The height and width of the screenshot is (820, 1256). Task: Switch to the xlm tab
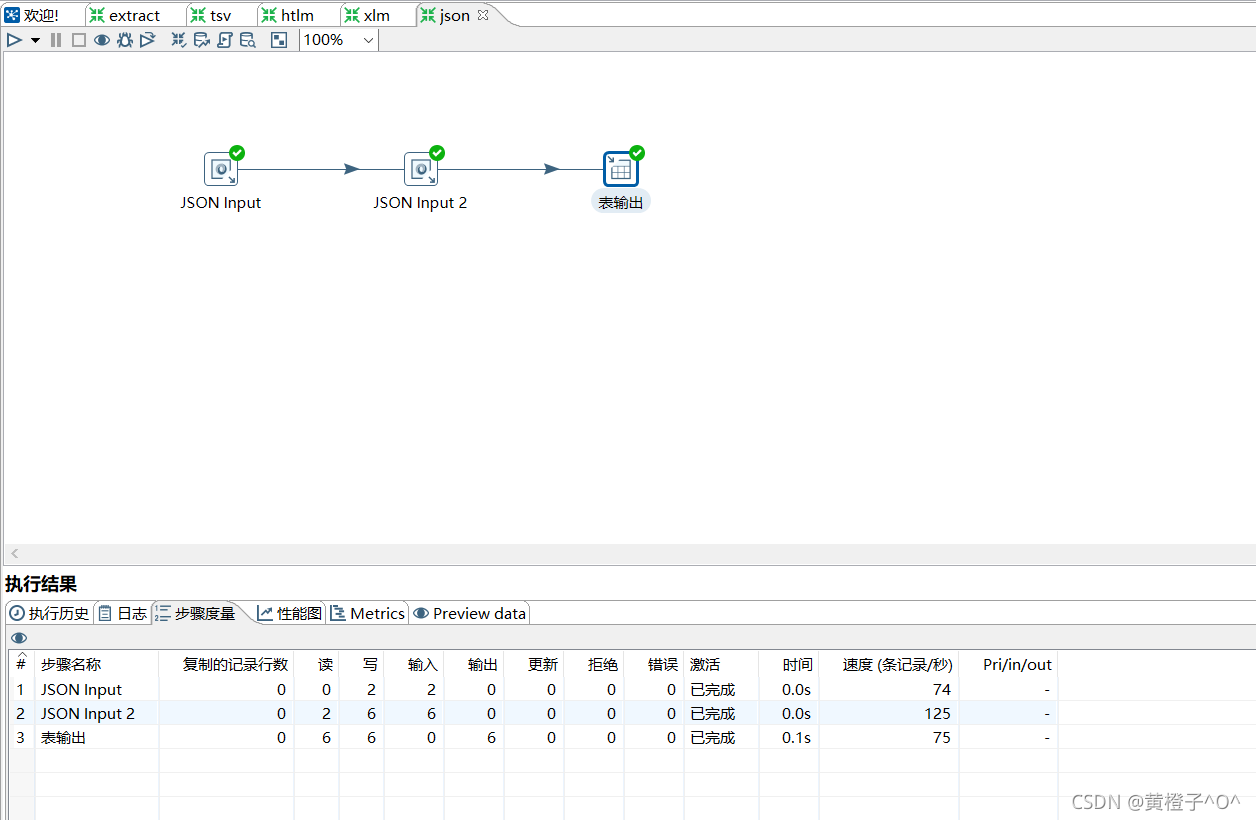367,15
